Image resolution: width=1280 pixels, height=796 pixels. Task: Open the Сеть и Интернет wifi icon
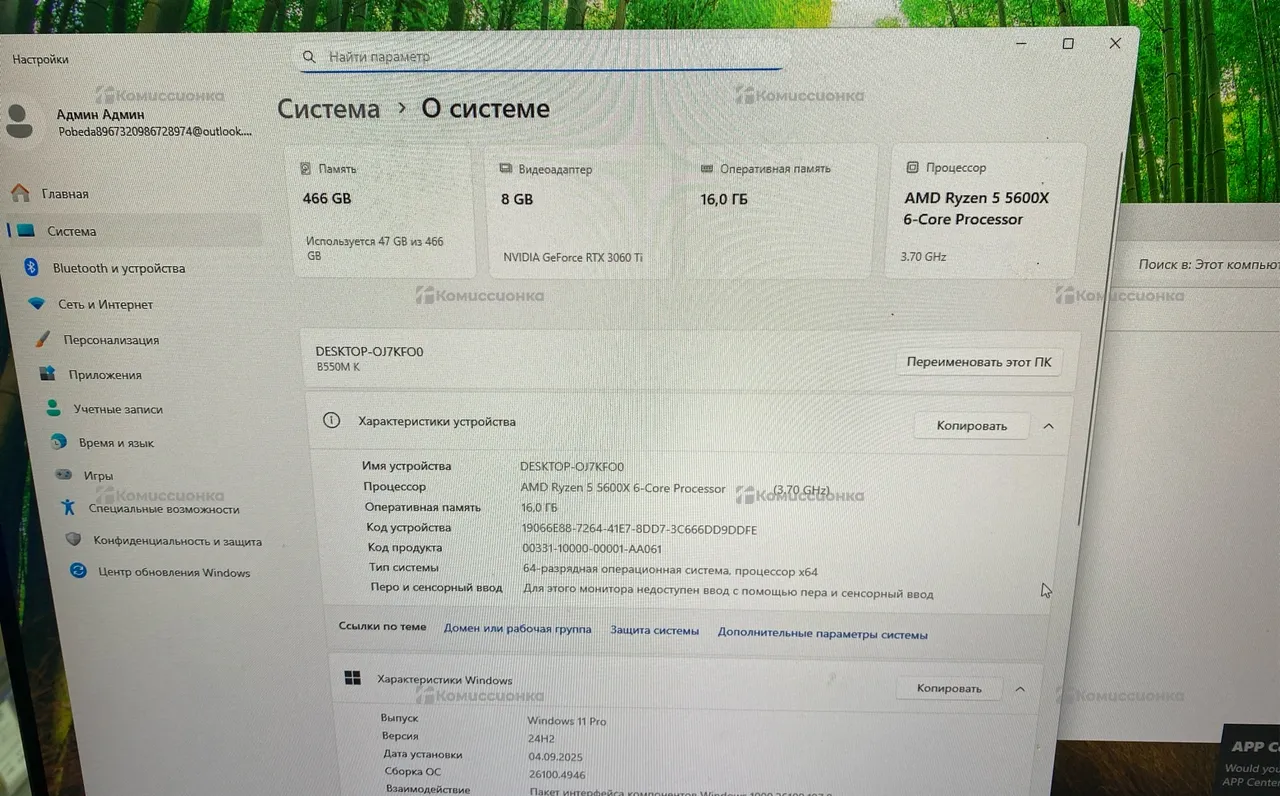(37, 303)
